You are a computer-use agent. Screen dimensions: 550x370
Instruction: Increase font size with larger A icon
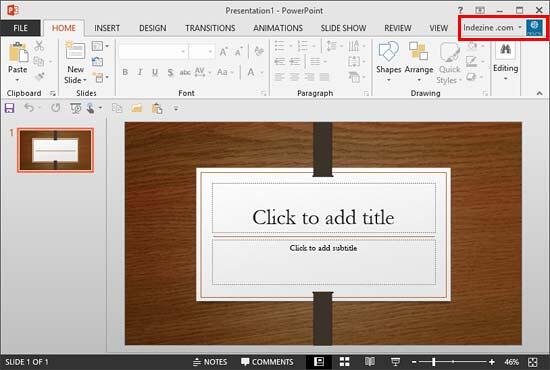pyautogui.click(x=223, y=52)
